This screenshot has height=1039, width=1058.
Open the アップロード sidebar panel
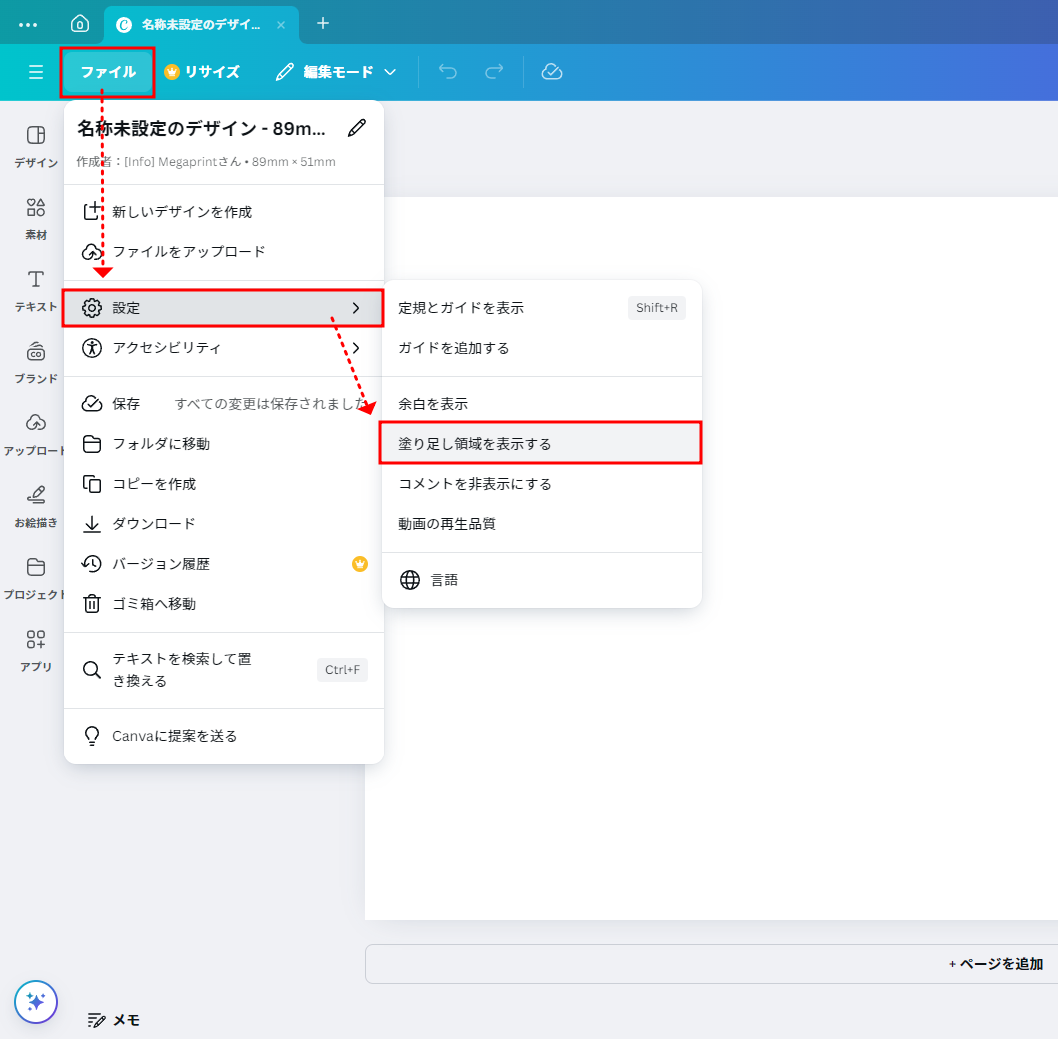pyautogui.click(x=34, y=434)
